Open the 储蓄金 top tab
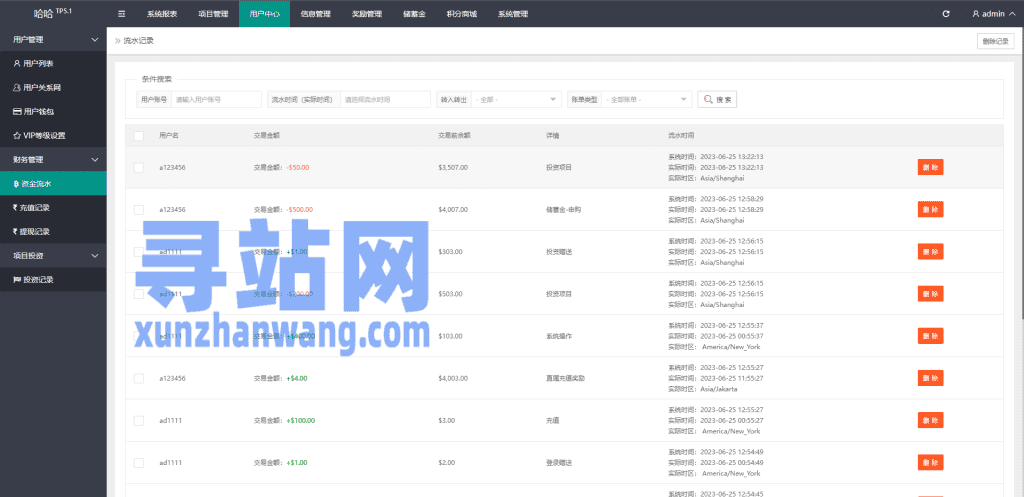 [x=414, y=14]
